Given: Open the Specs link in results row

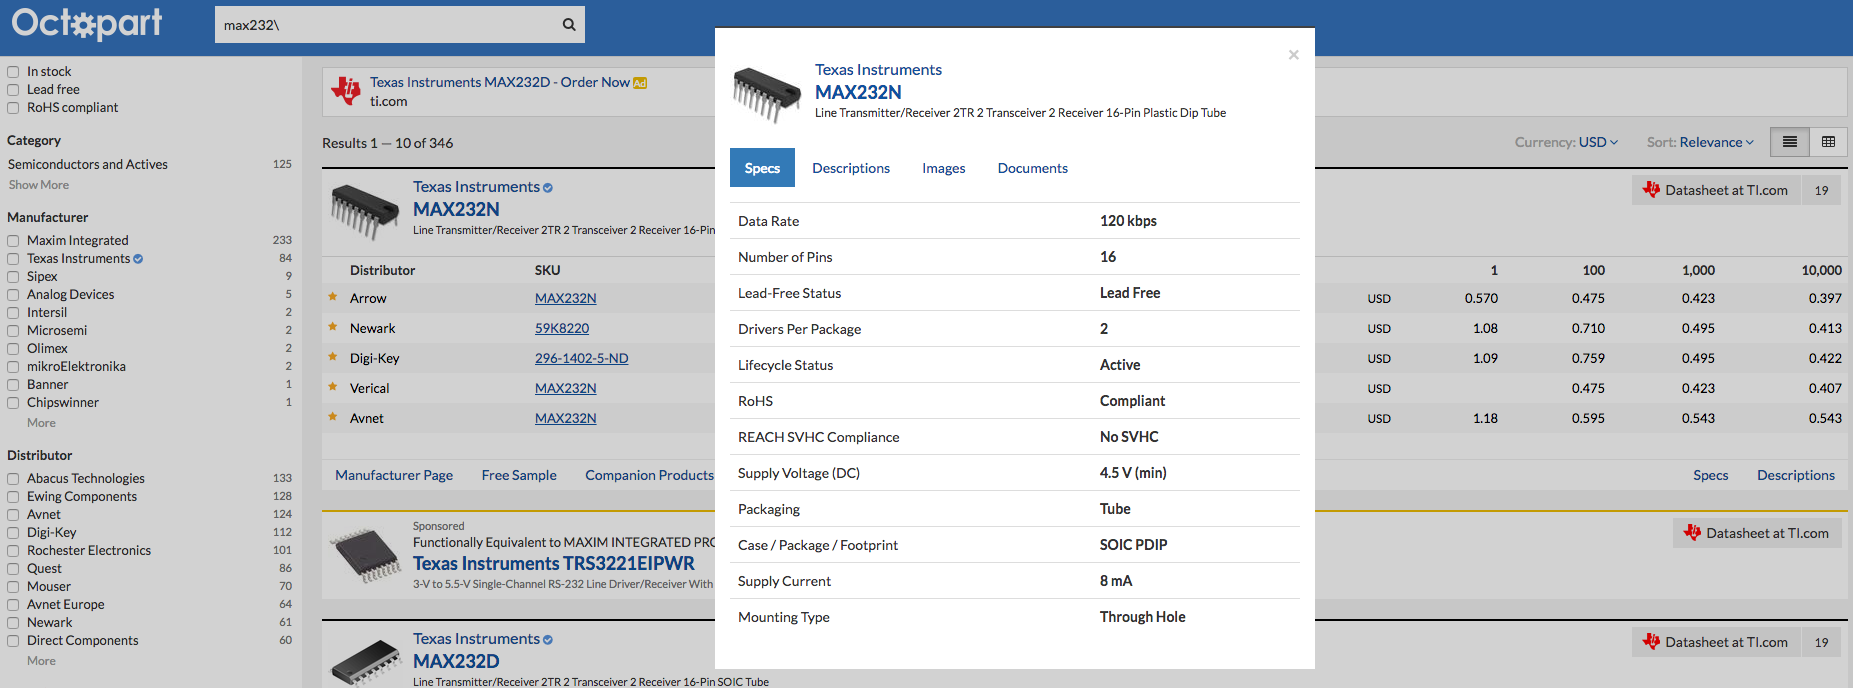Looking at the screenshot, I should (1711, 475).
